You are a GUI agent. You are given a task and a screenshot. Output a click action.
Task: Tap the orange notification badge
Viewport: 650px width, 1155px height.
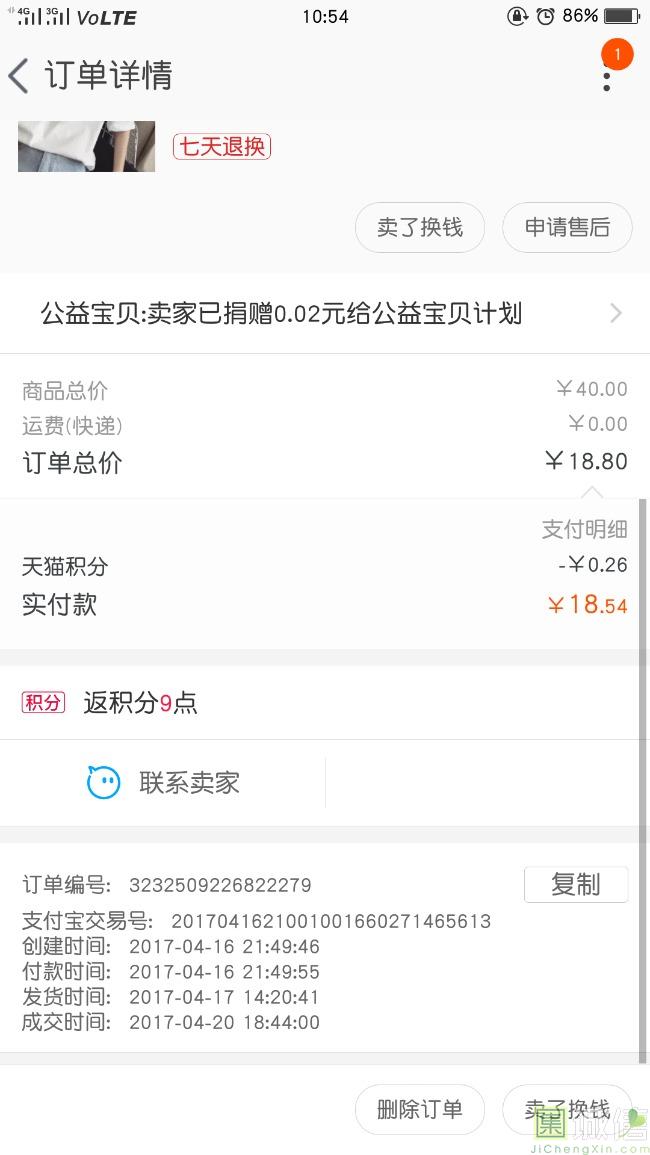(x=617, y=54)
